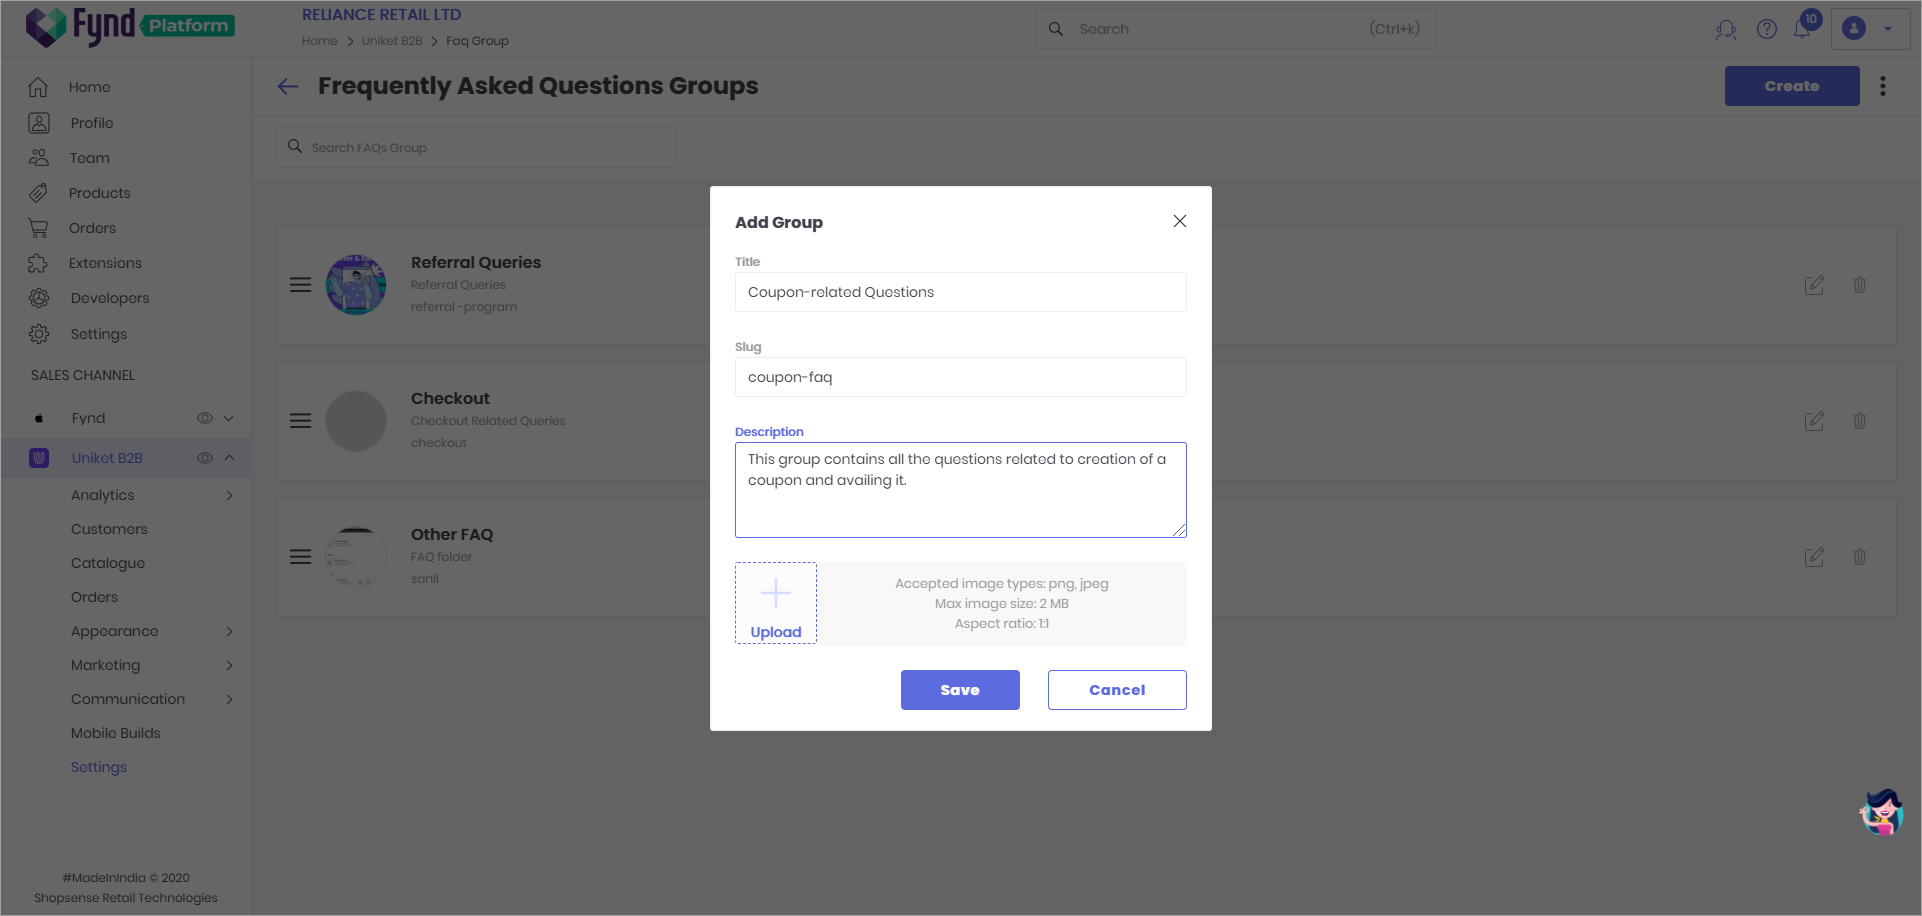Viewport: 1922px width, 916px height.
Task: Click the Description text area
Action: pos(961,490)
